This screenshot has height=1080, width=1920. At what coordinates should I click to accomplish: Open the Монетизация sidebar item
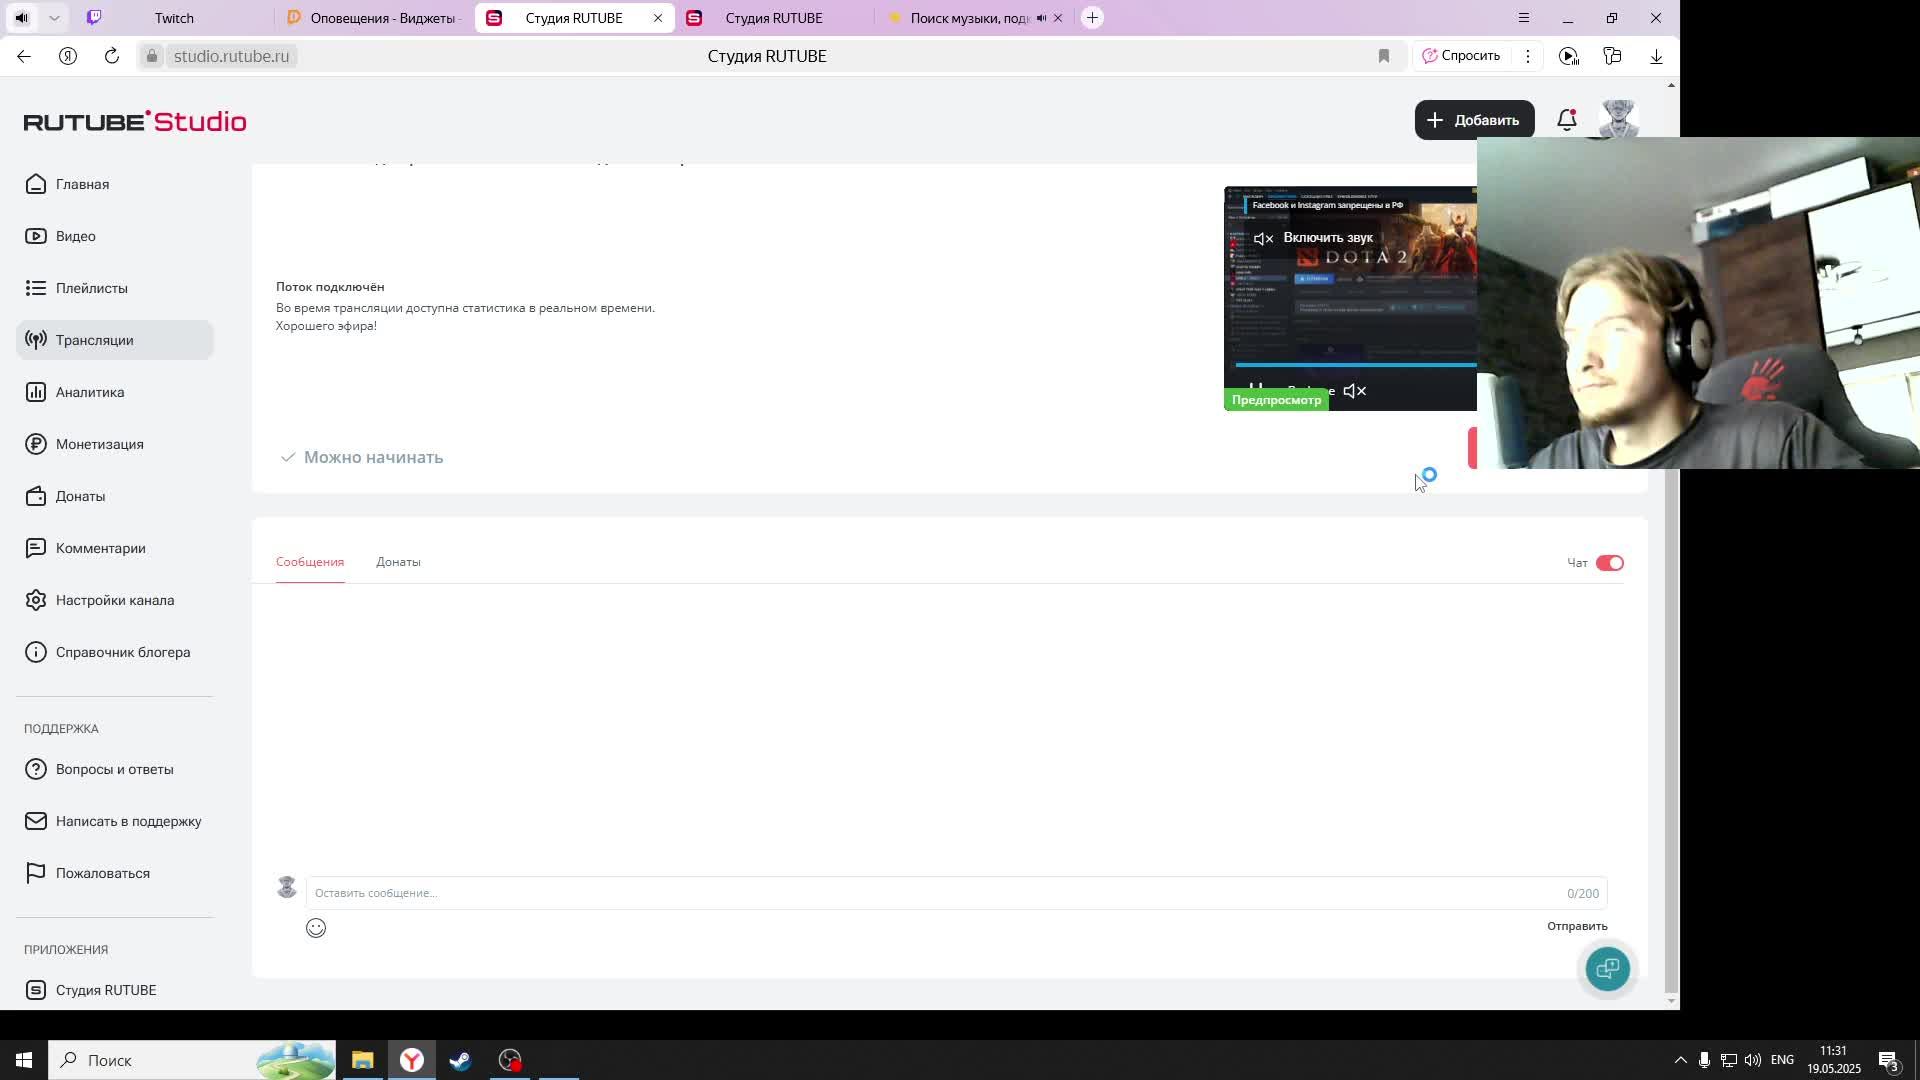(x=99, y=444)
